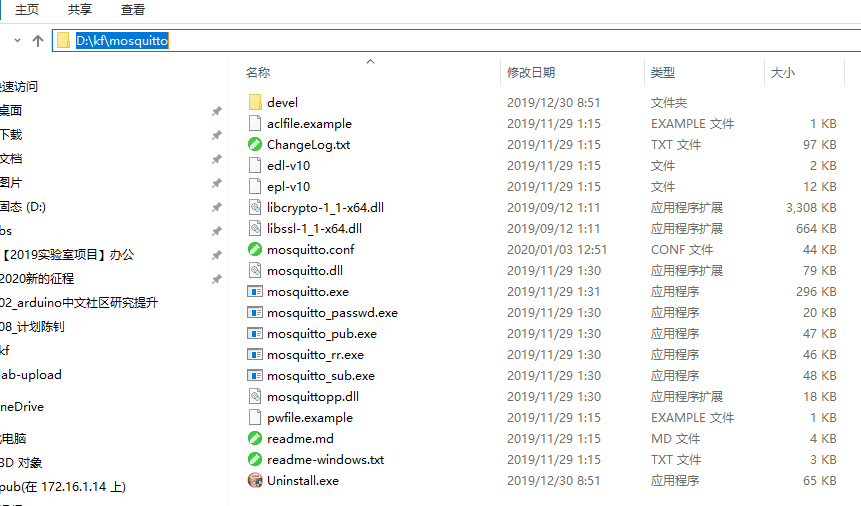This screenshot has width=861, height=506.
Task: Open the 主页 ribbon tab
Action: click(27, 10)
